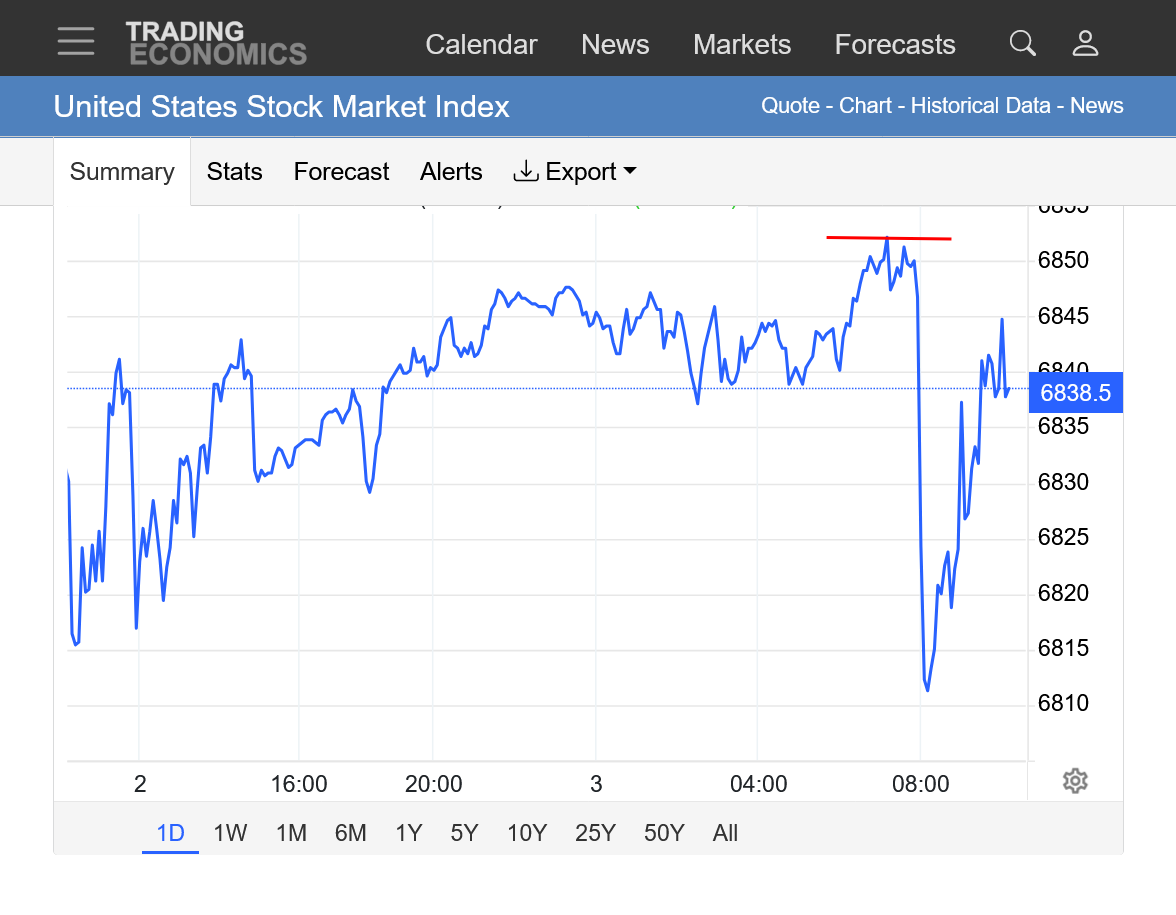Click the red resistance line on chart
Screen dimensions: 1176x915
(888, 238)
